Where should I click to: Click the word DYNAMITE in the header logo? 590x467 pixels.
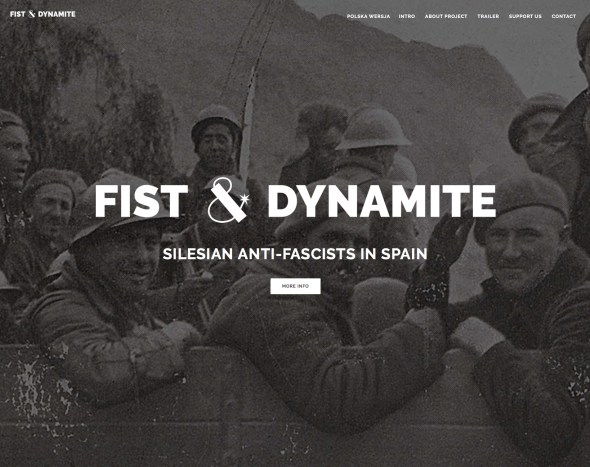[57, 14]
